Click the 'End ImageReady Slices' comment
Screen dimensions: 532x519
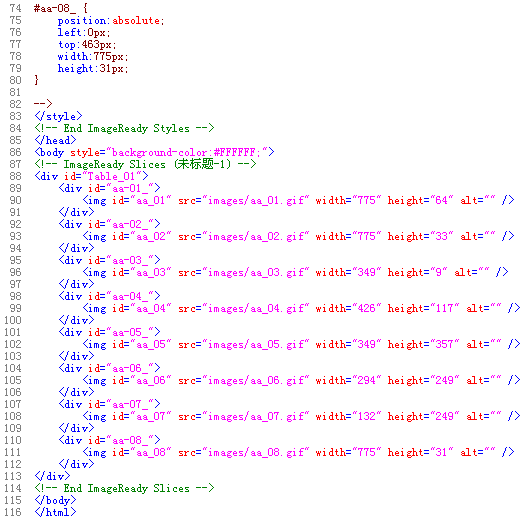pos(124,488)
